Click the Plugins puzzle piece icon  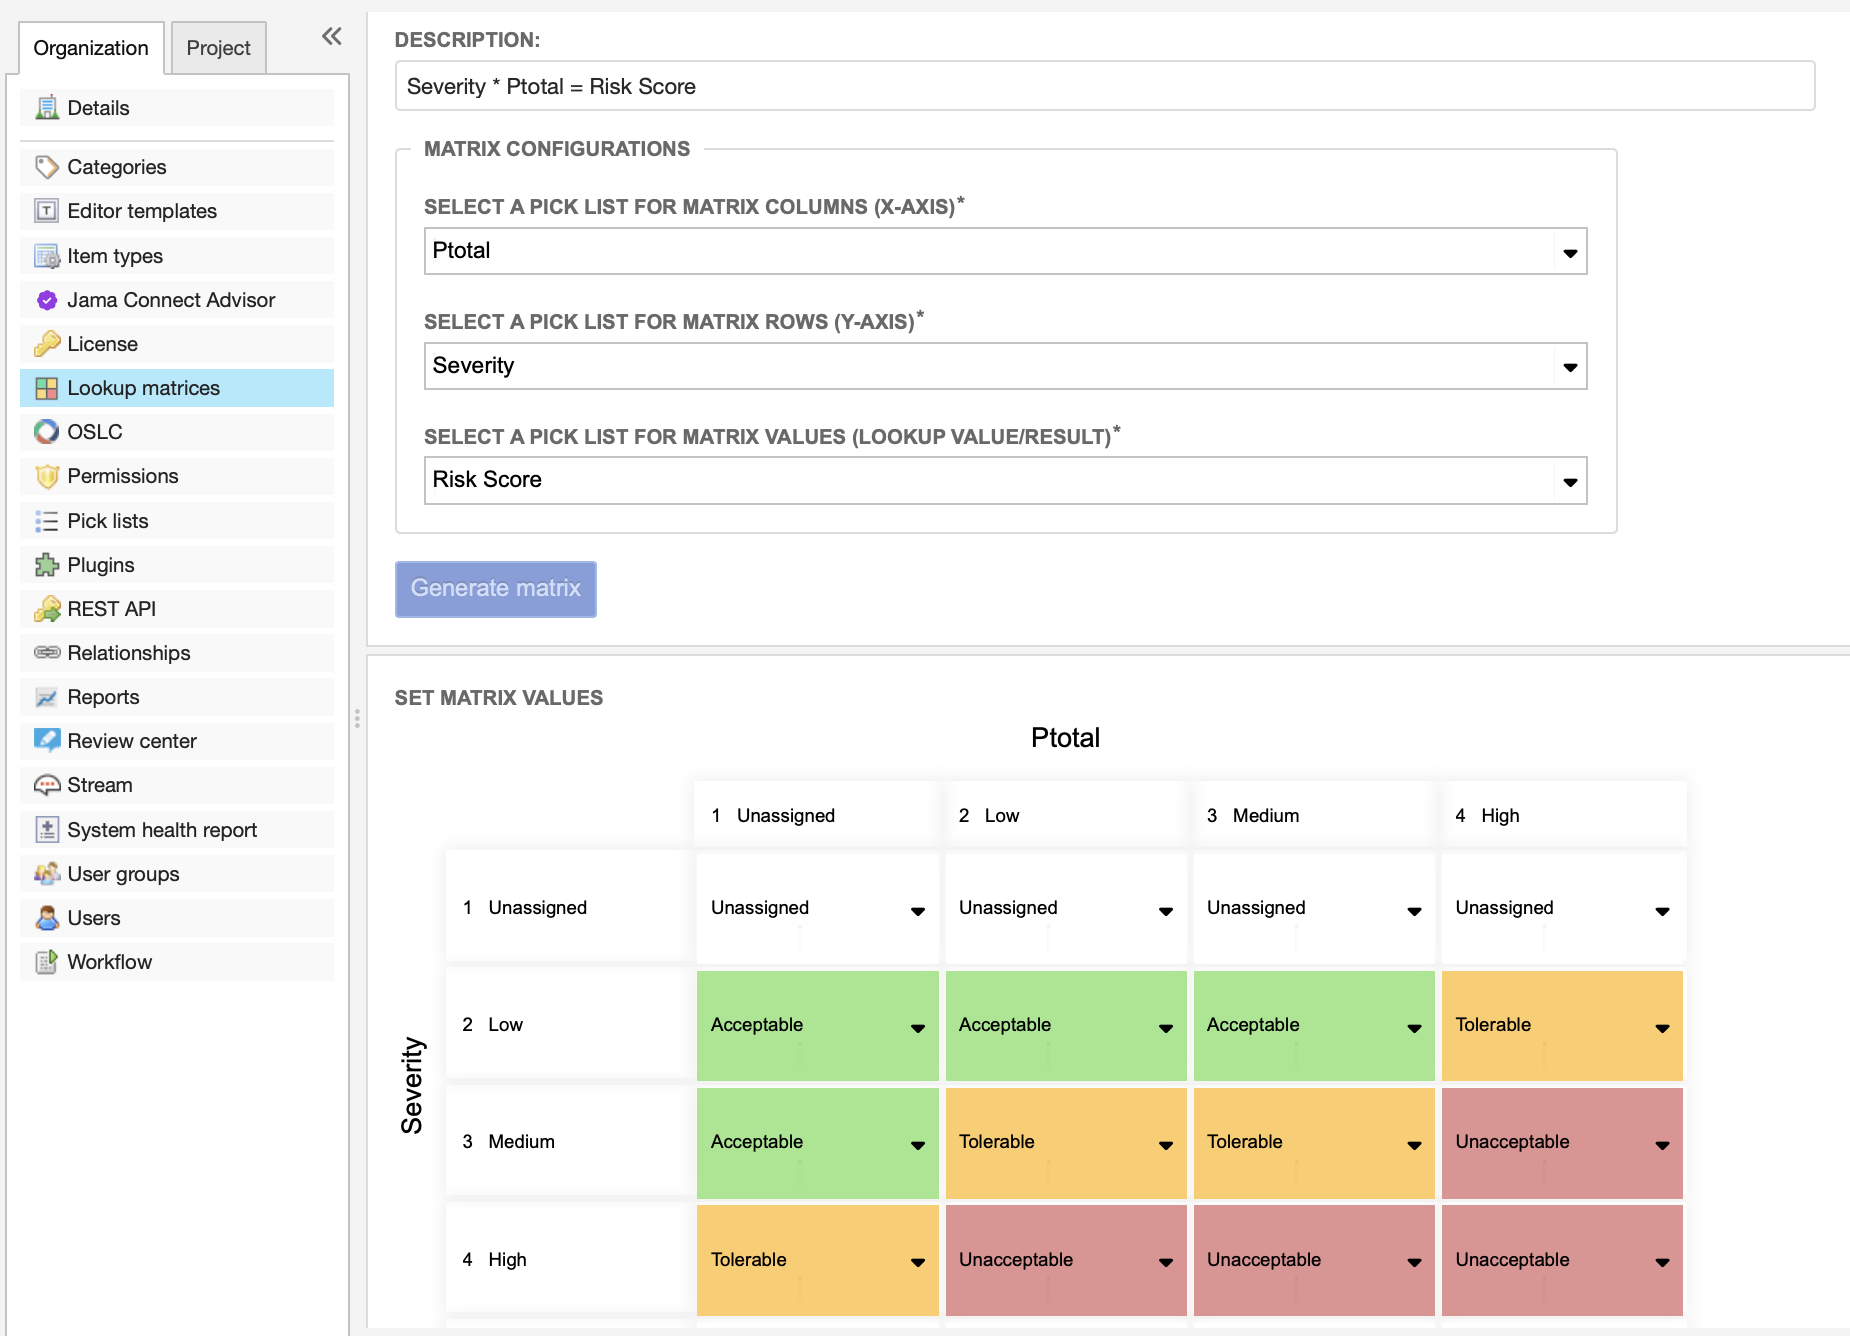[x=46, y=565]
